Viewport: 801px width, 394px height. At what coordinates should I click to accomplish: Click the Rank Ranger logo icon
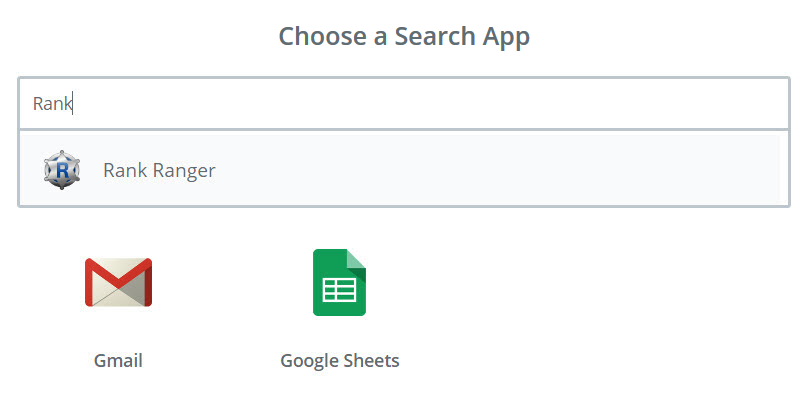point(62,170)
